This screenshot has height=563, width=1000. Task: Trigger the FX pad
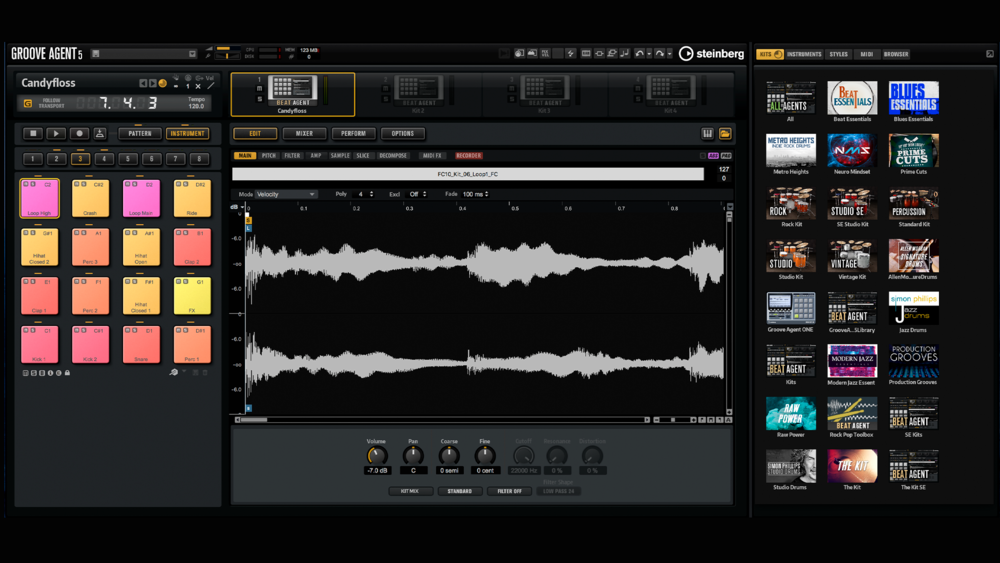click(192, 296)
